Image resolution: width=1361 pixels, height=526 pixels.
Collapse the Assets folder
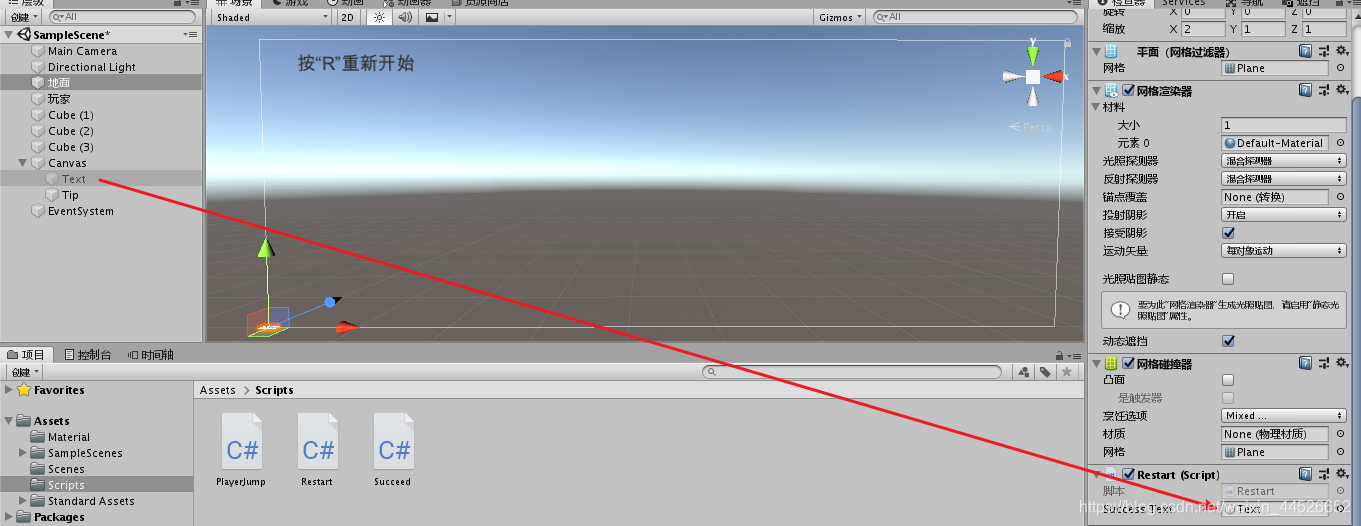(x=9, y=421)
